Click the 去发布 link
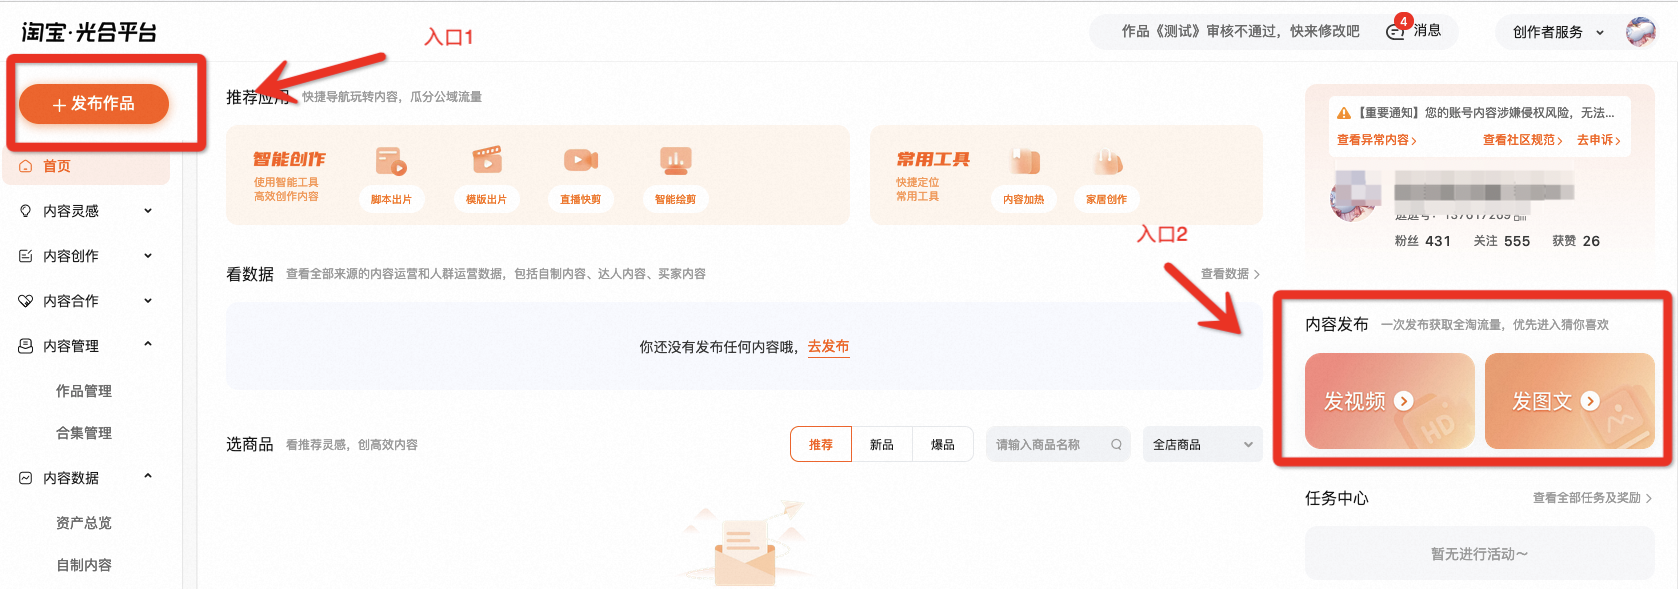The width and height of the screenshot is (1678, 589). click(828, 346)
